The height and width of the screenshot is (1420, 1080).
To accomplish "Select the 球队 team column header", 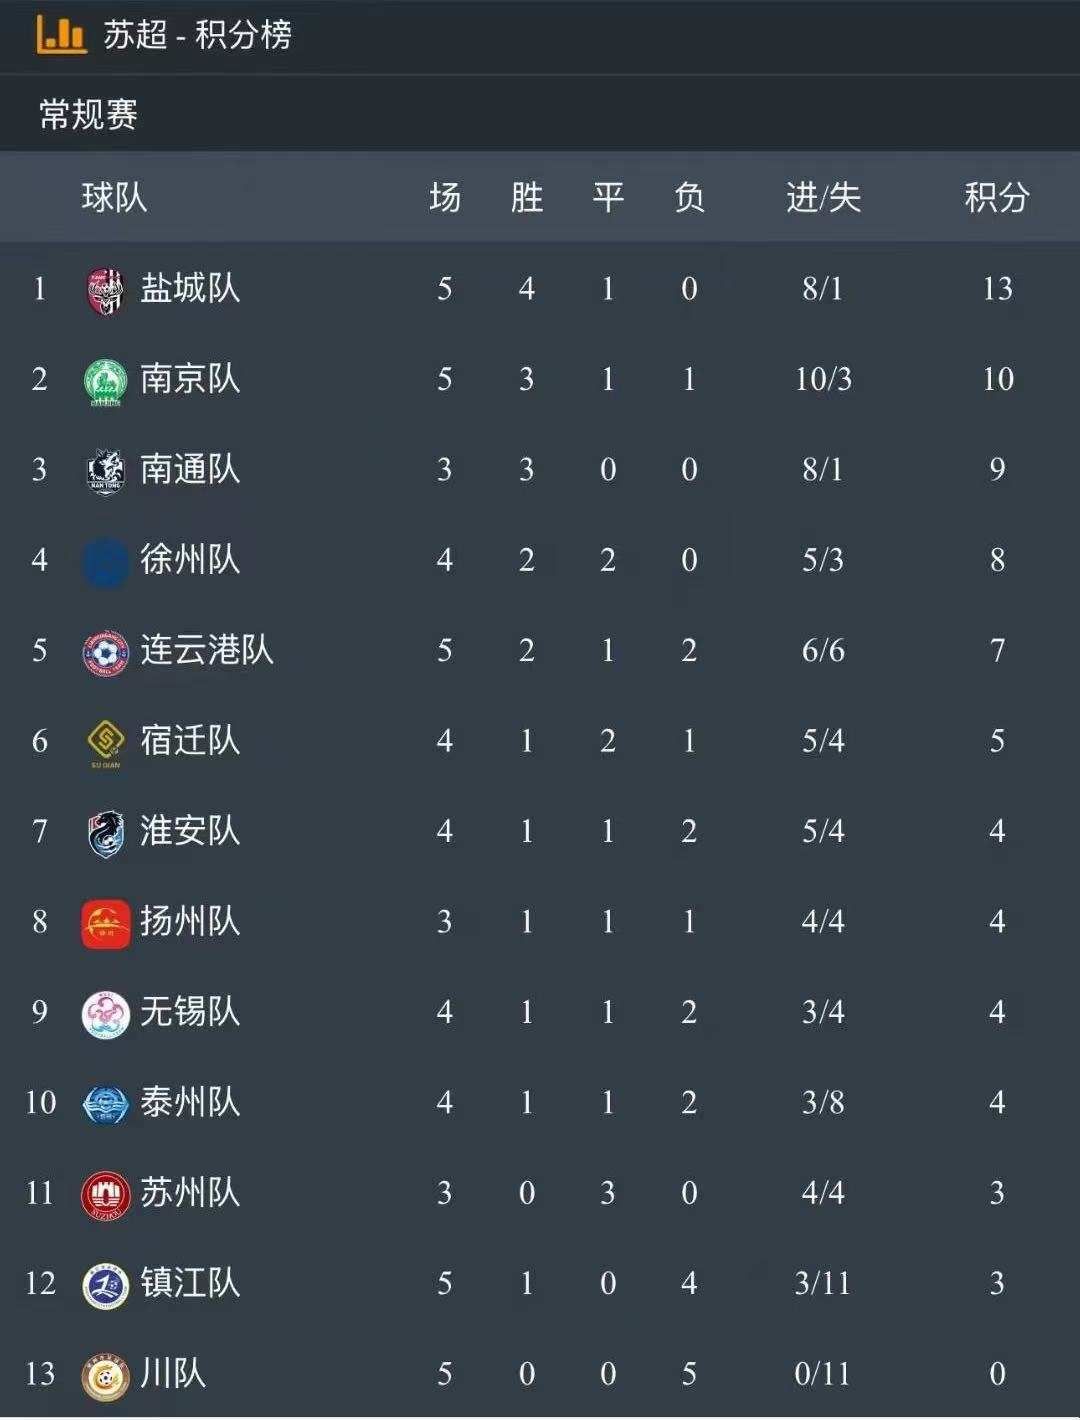I will (x=114, y=197).
